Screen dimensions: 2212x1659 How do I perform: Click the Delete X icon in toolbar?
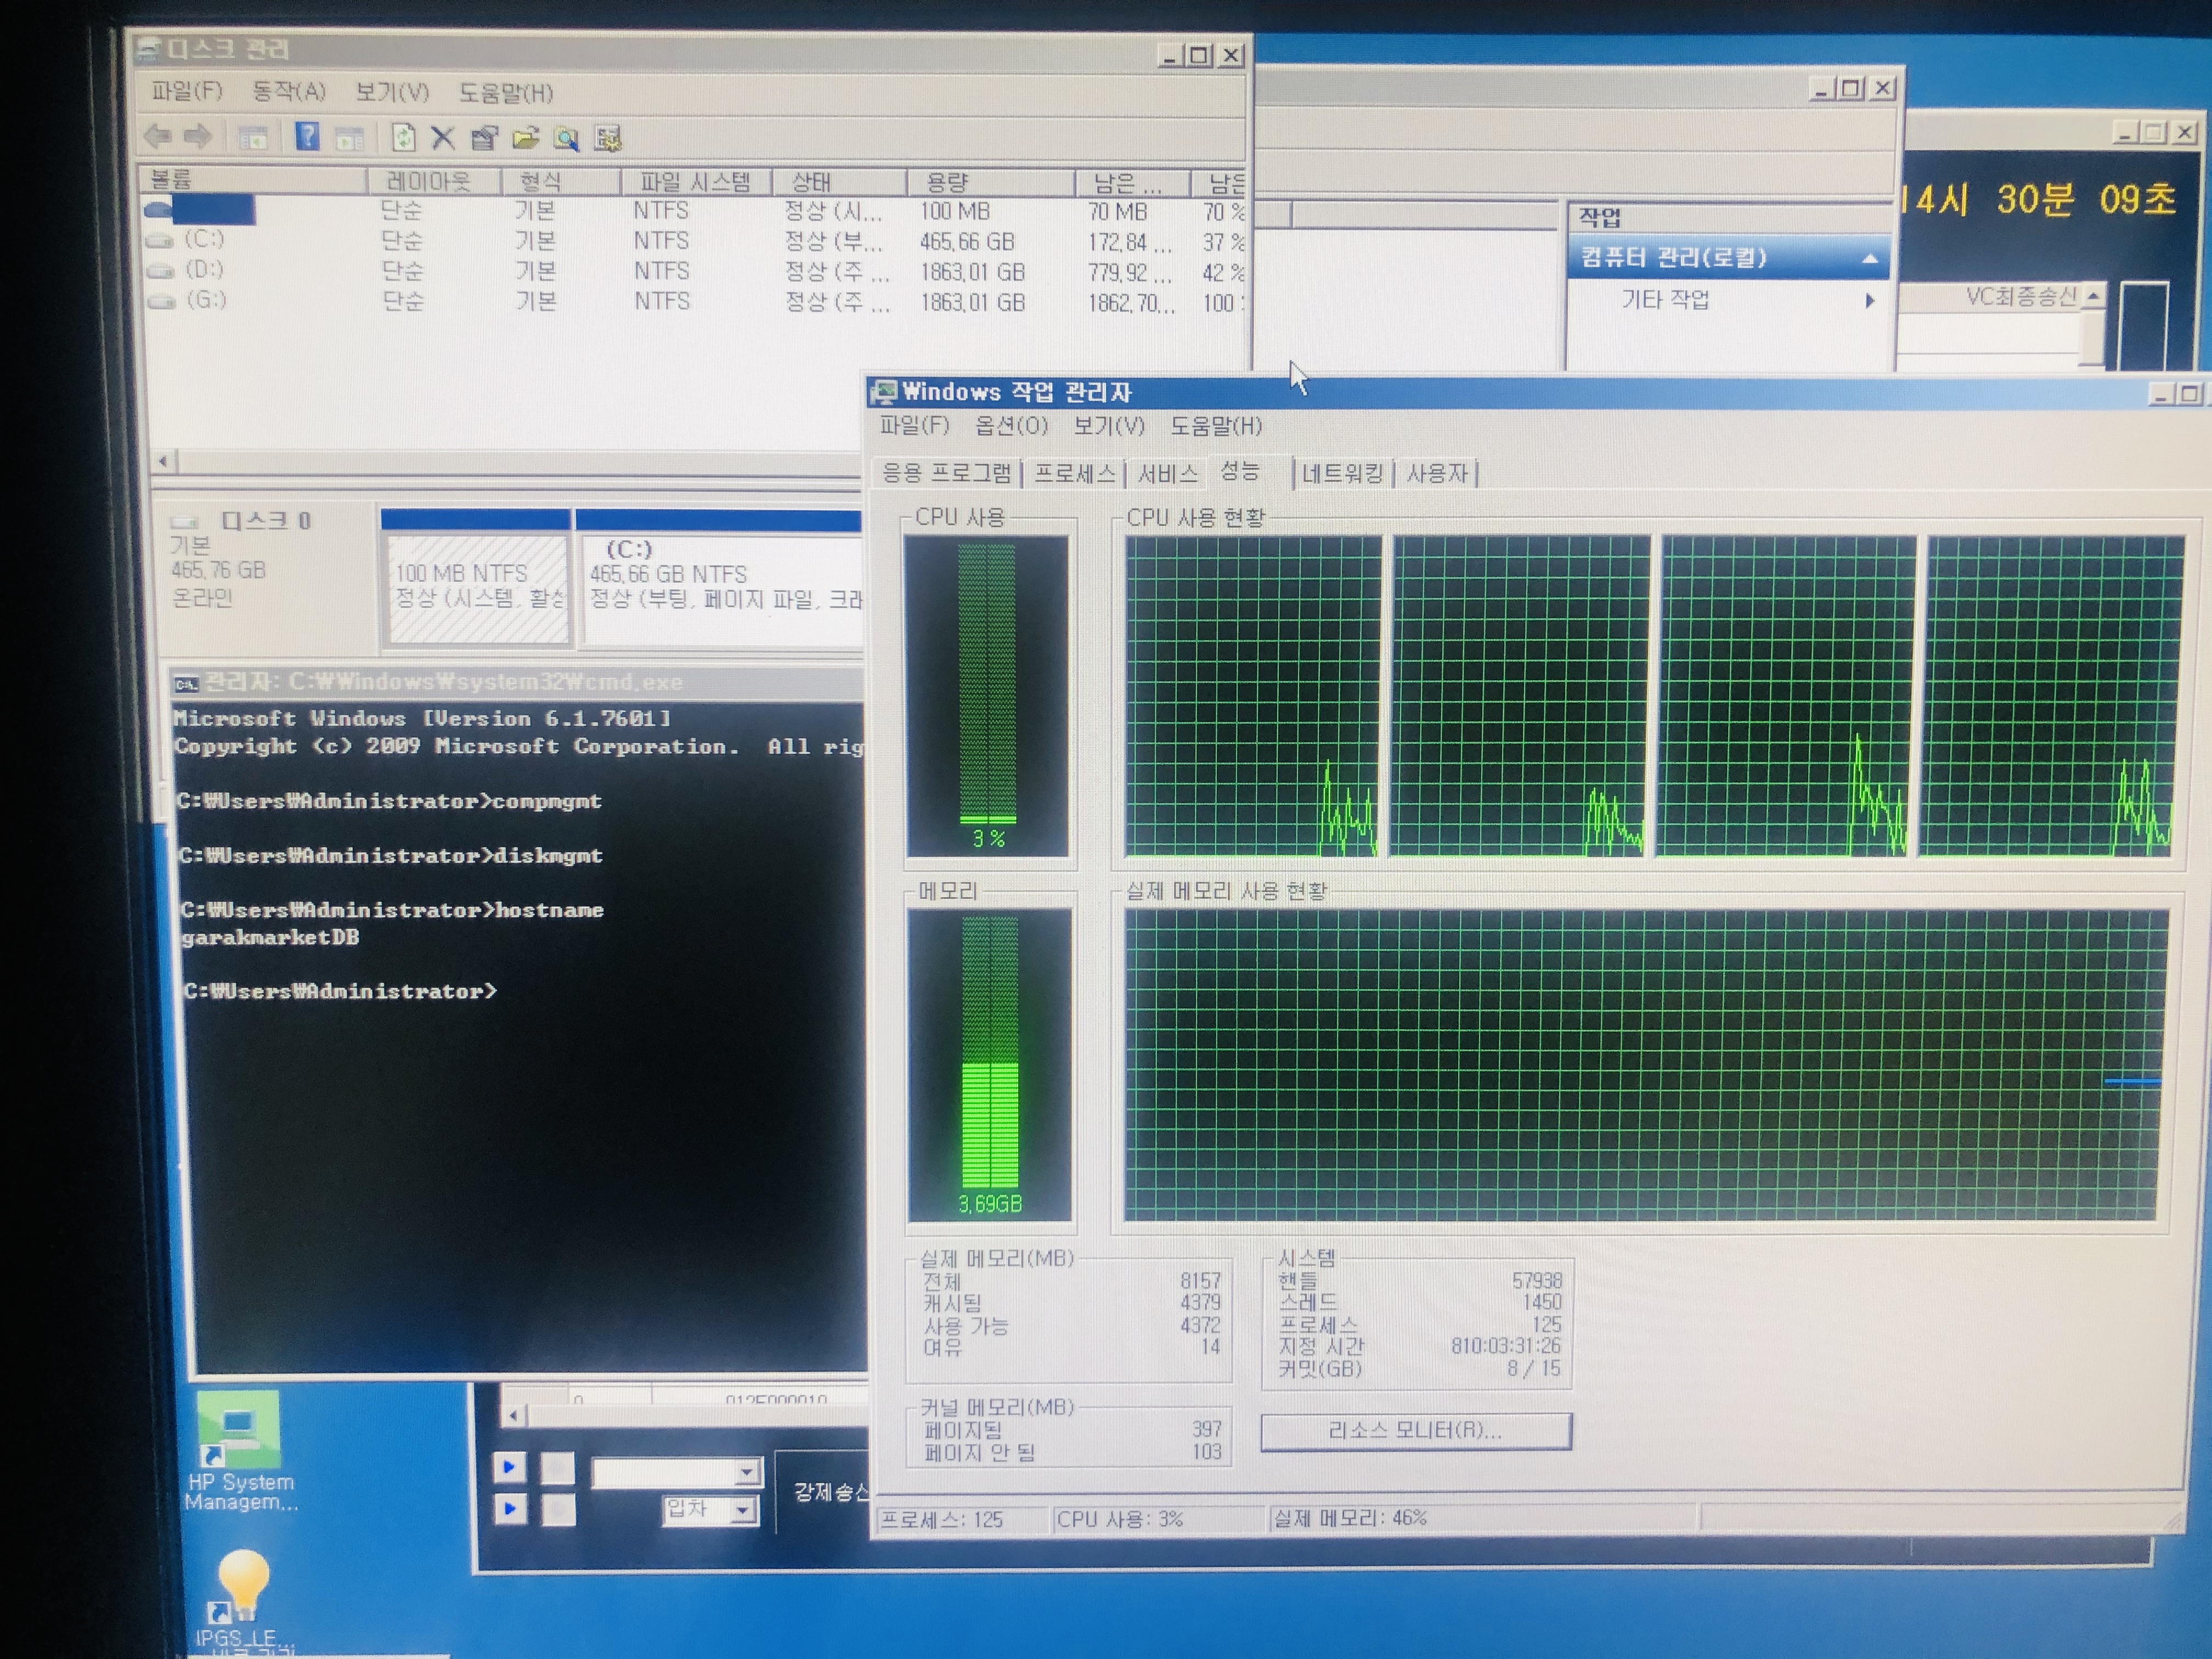tap(442, 138)
